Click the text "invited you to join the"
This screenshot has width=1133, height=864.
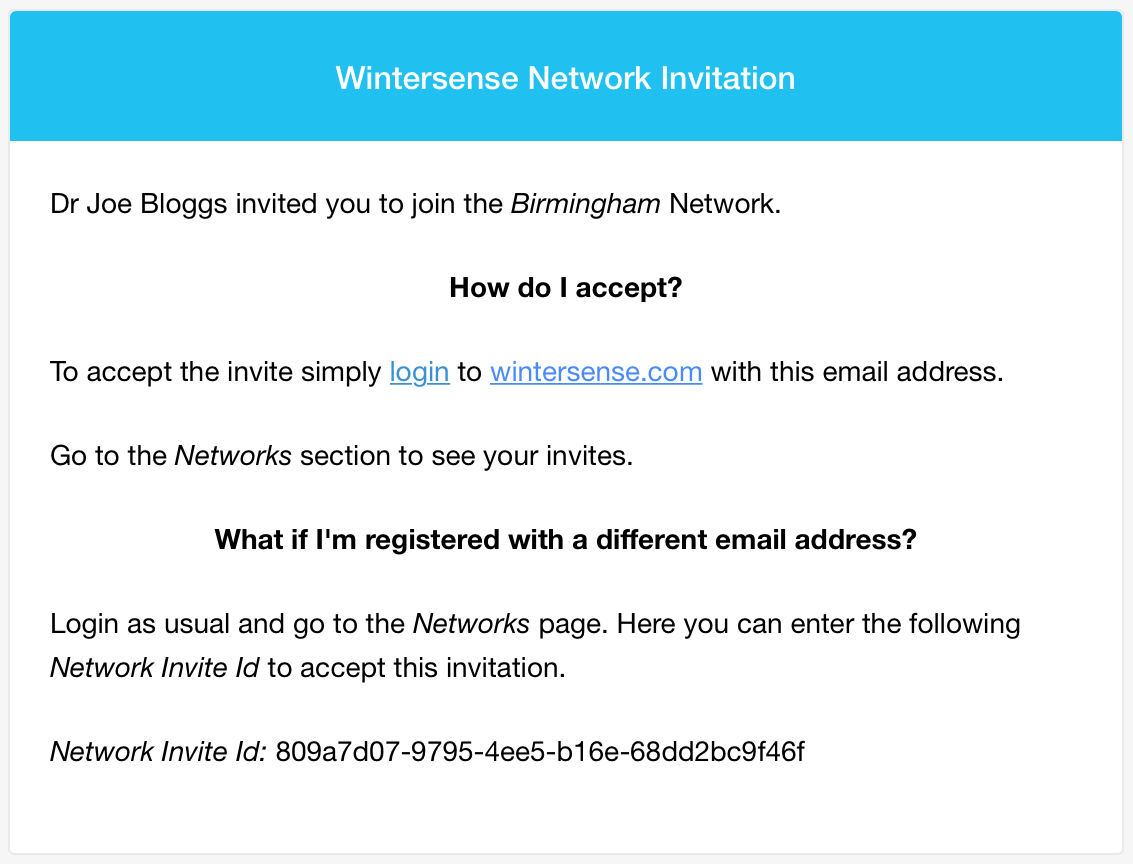tap(369, 204)
